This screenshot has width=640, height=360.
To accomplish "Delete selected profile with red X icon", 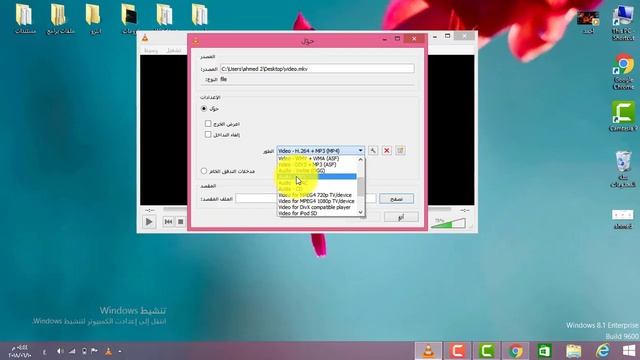I will [387, 151].
